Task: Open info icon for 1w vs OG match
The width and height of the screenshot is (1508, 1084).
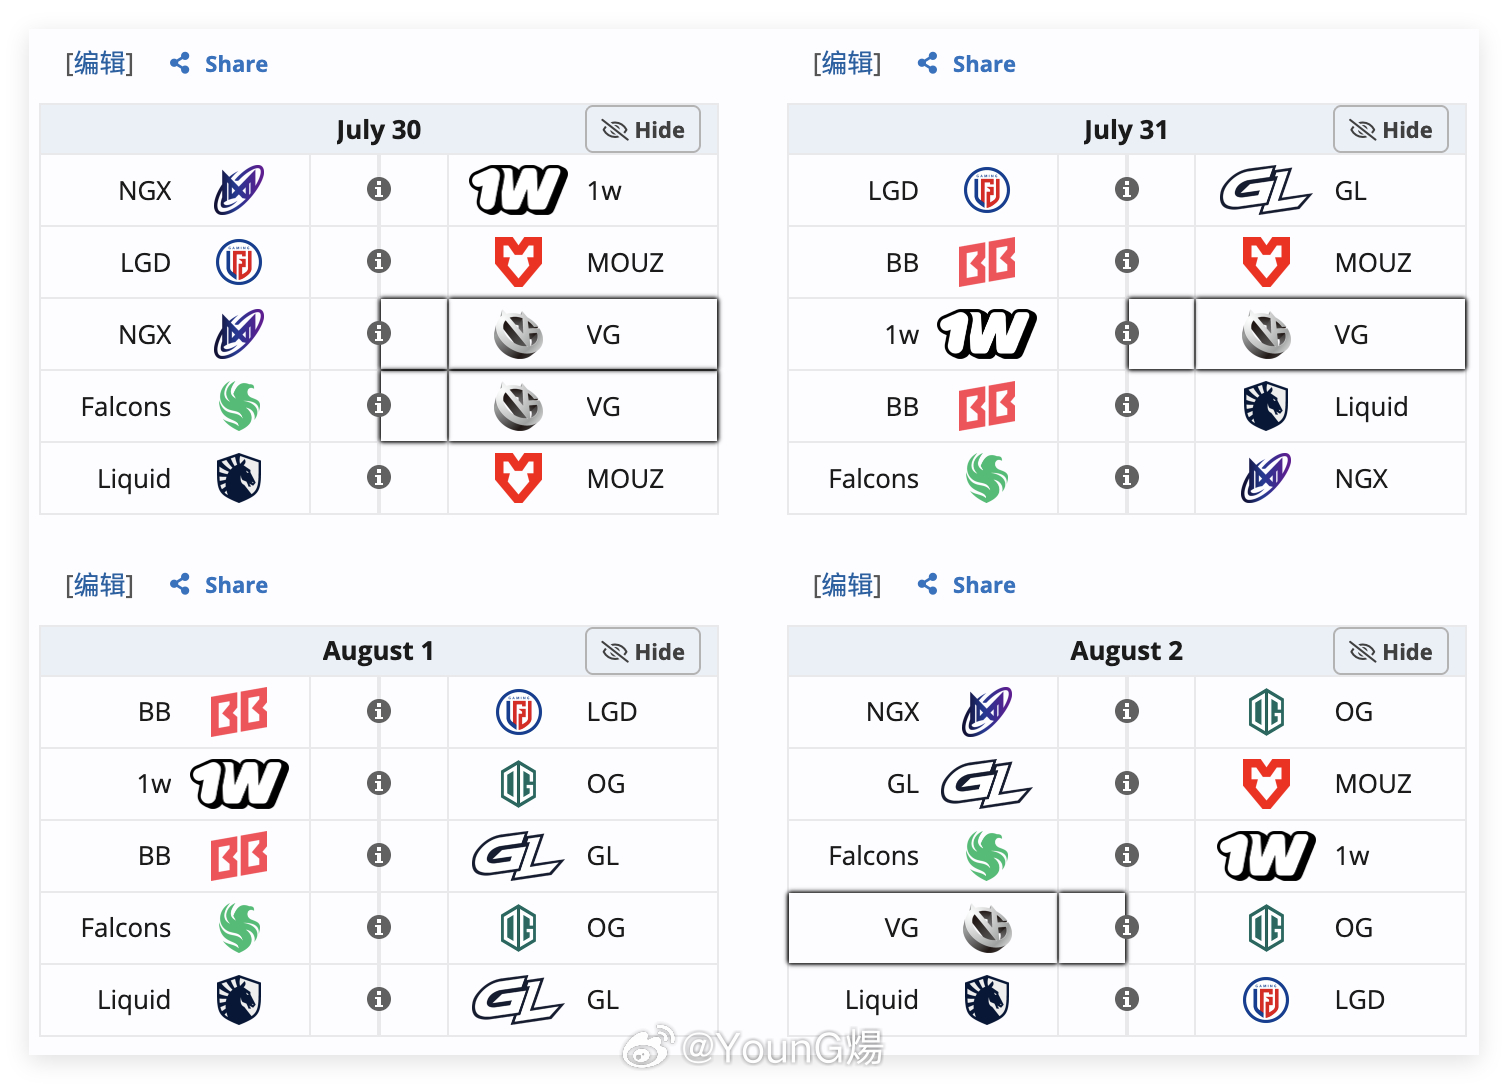Action: click(x=379, y=783)
